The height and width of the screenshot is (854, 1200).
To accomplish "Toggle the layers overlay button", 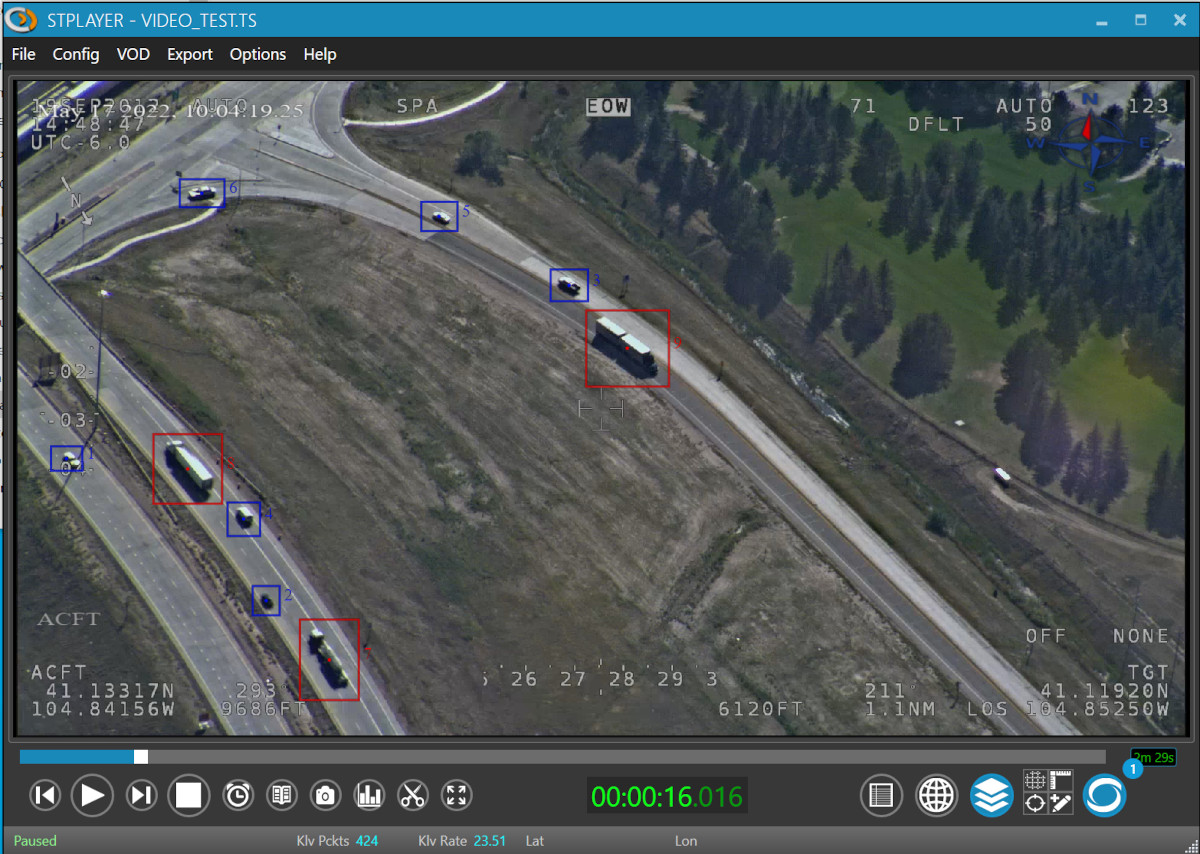I will tap(991, 796).
